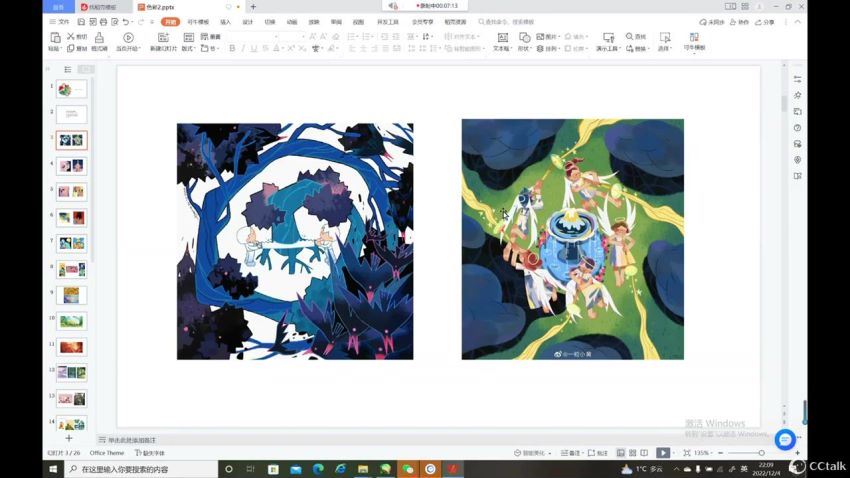
Task: Toggle Strikethrough formatting
Action: pos(265,48)
